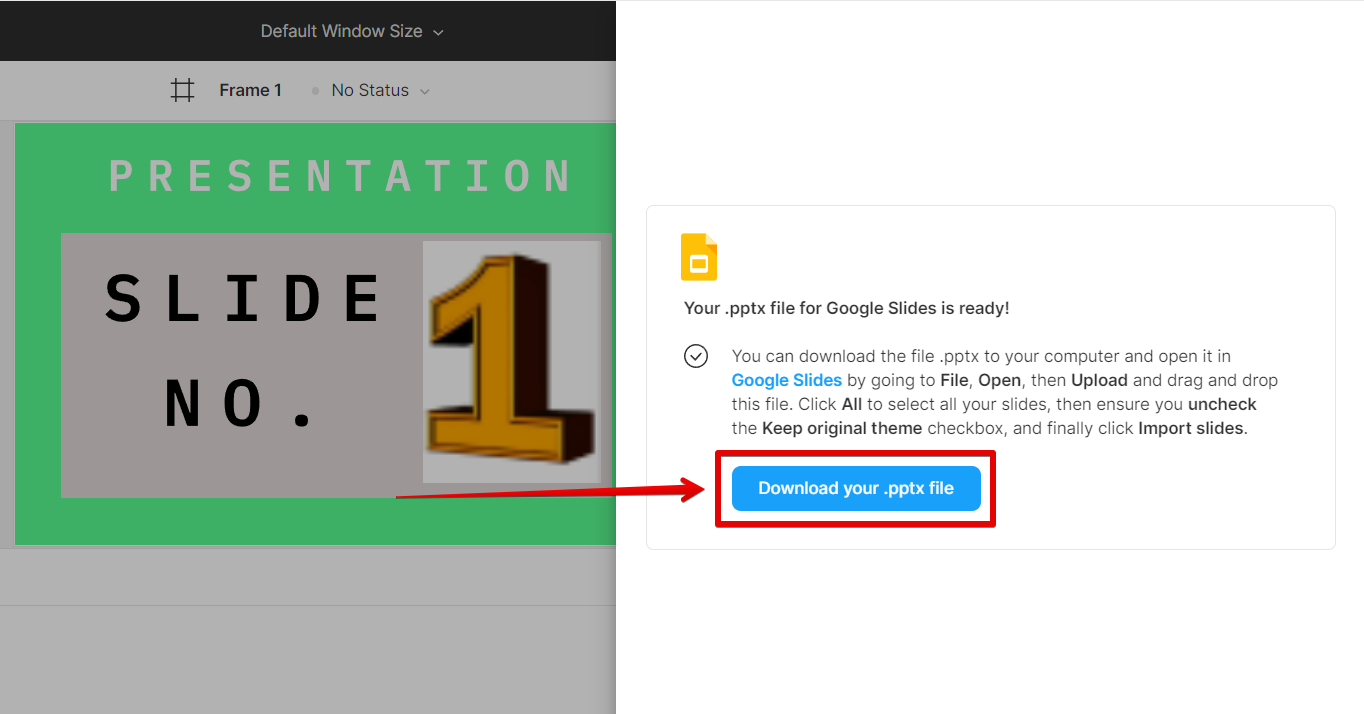Click the 'pptx file is ready' heading
The height and width of the screenshot is (714, 1364).
click(846, 308)
